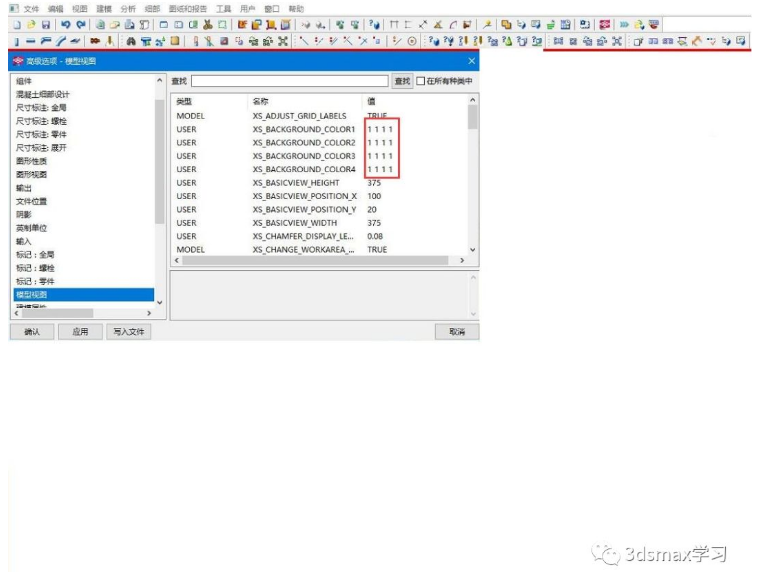Click the 取消 button
Screen dimensions: 758x572
coord(457,332)
